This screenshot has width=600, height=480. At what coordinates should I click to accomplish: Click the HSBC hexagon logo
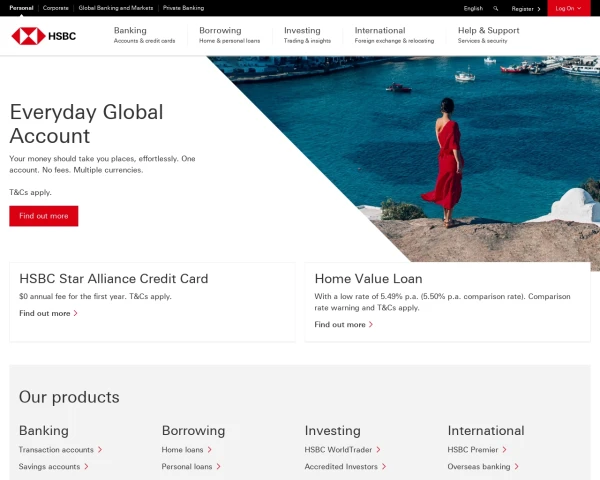click(x=28, y=36)
